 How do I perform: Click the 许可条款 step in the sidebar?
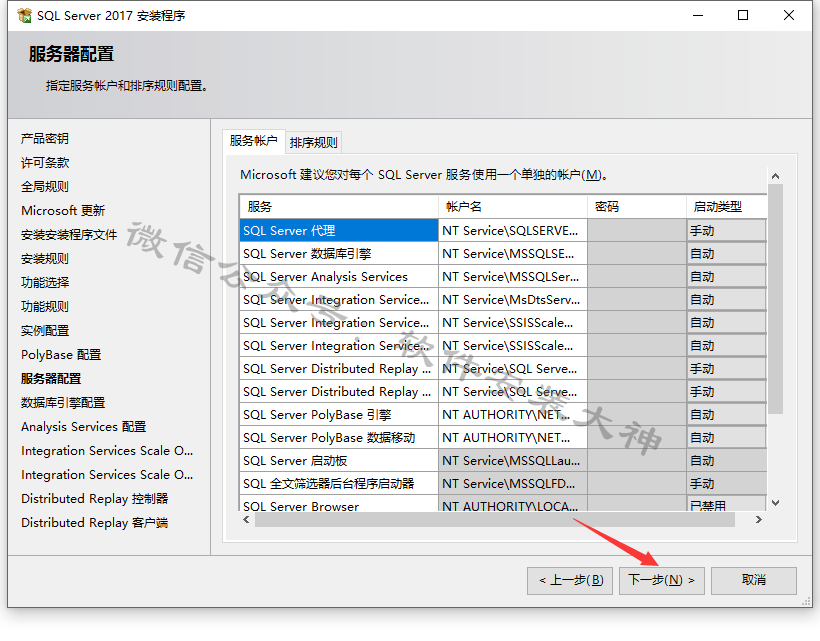click(x=45, y=163)
